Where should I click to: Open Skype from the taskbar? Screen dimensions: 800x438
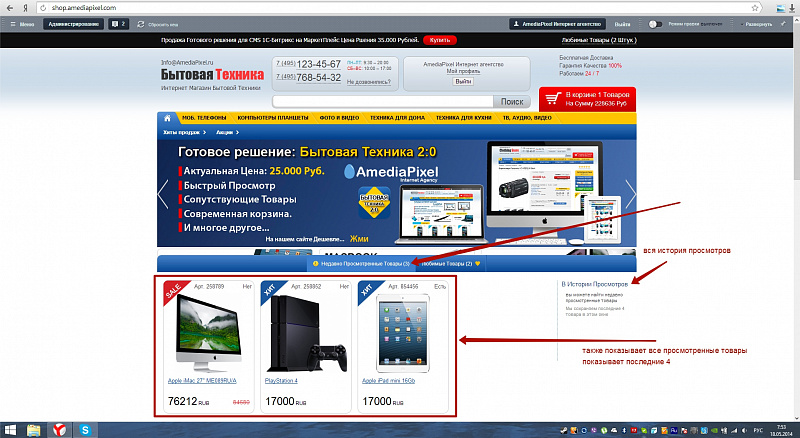(x=85, y=430)
